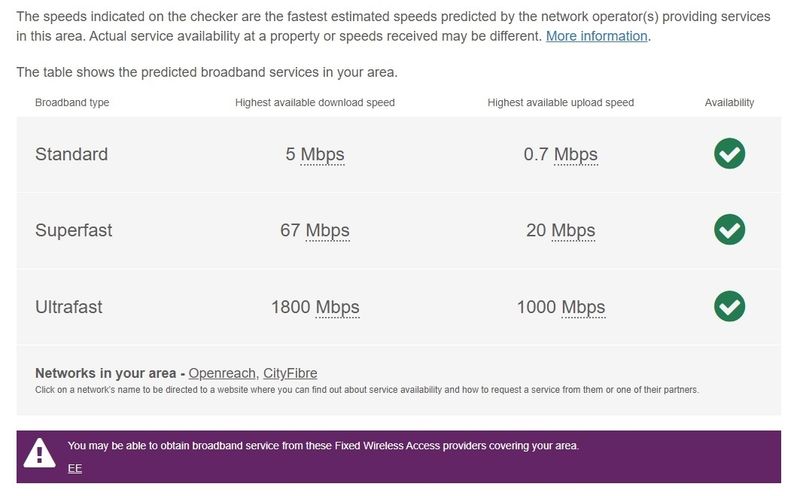
Task: Open the CityFibre network link
Action: [290, 373]
